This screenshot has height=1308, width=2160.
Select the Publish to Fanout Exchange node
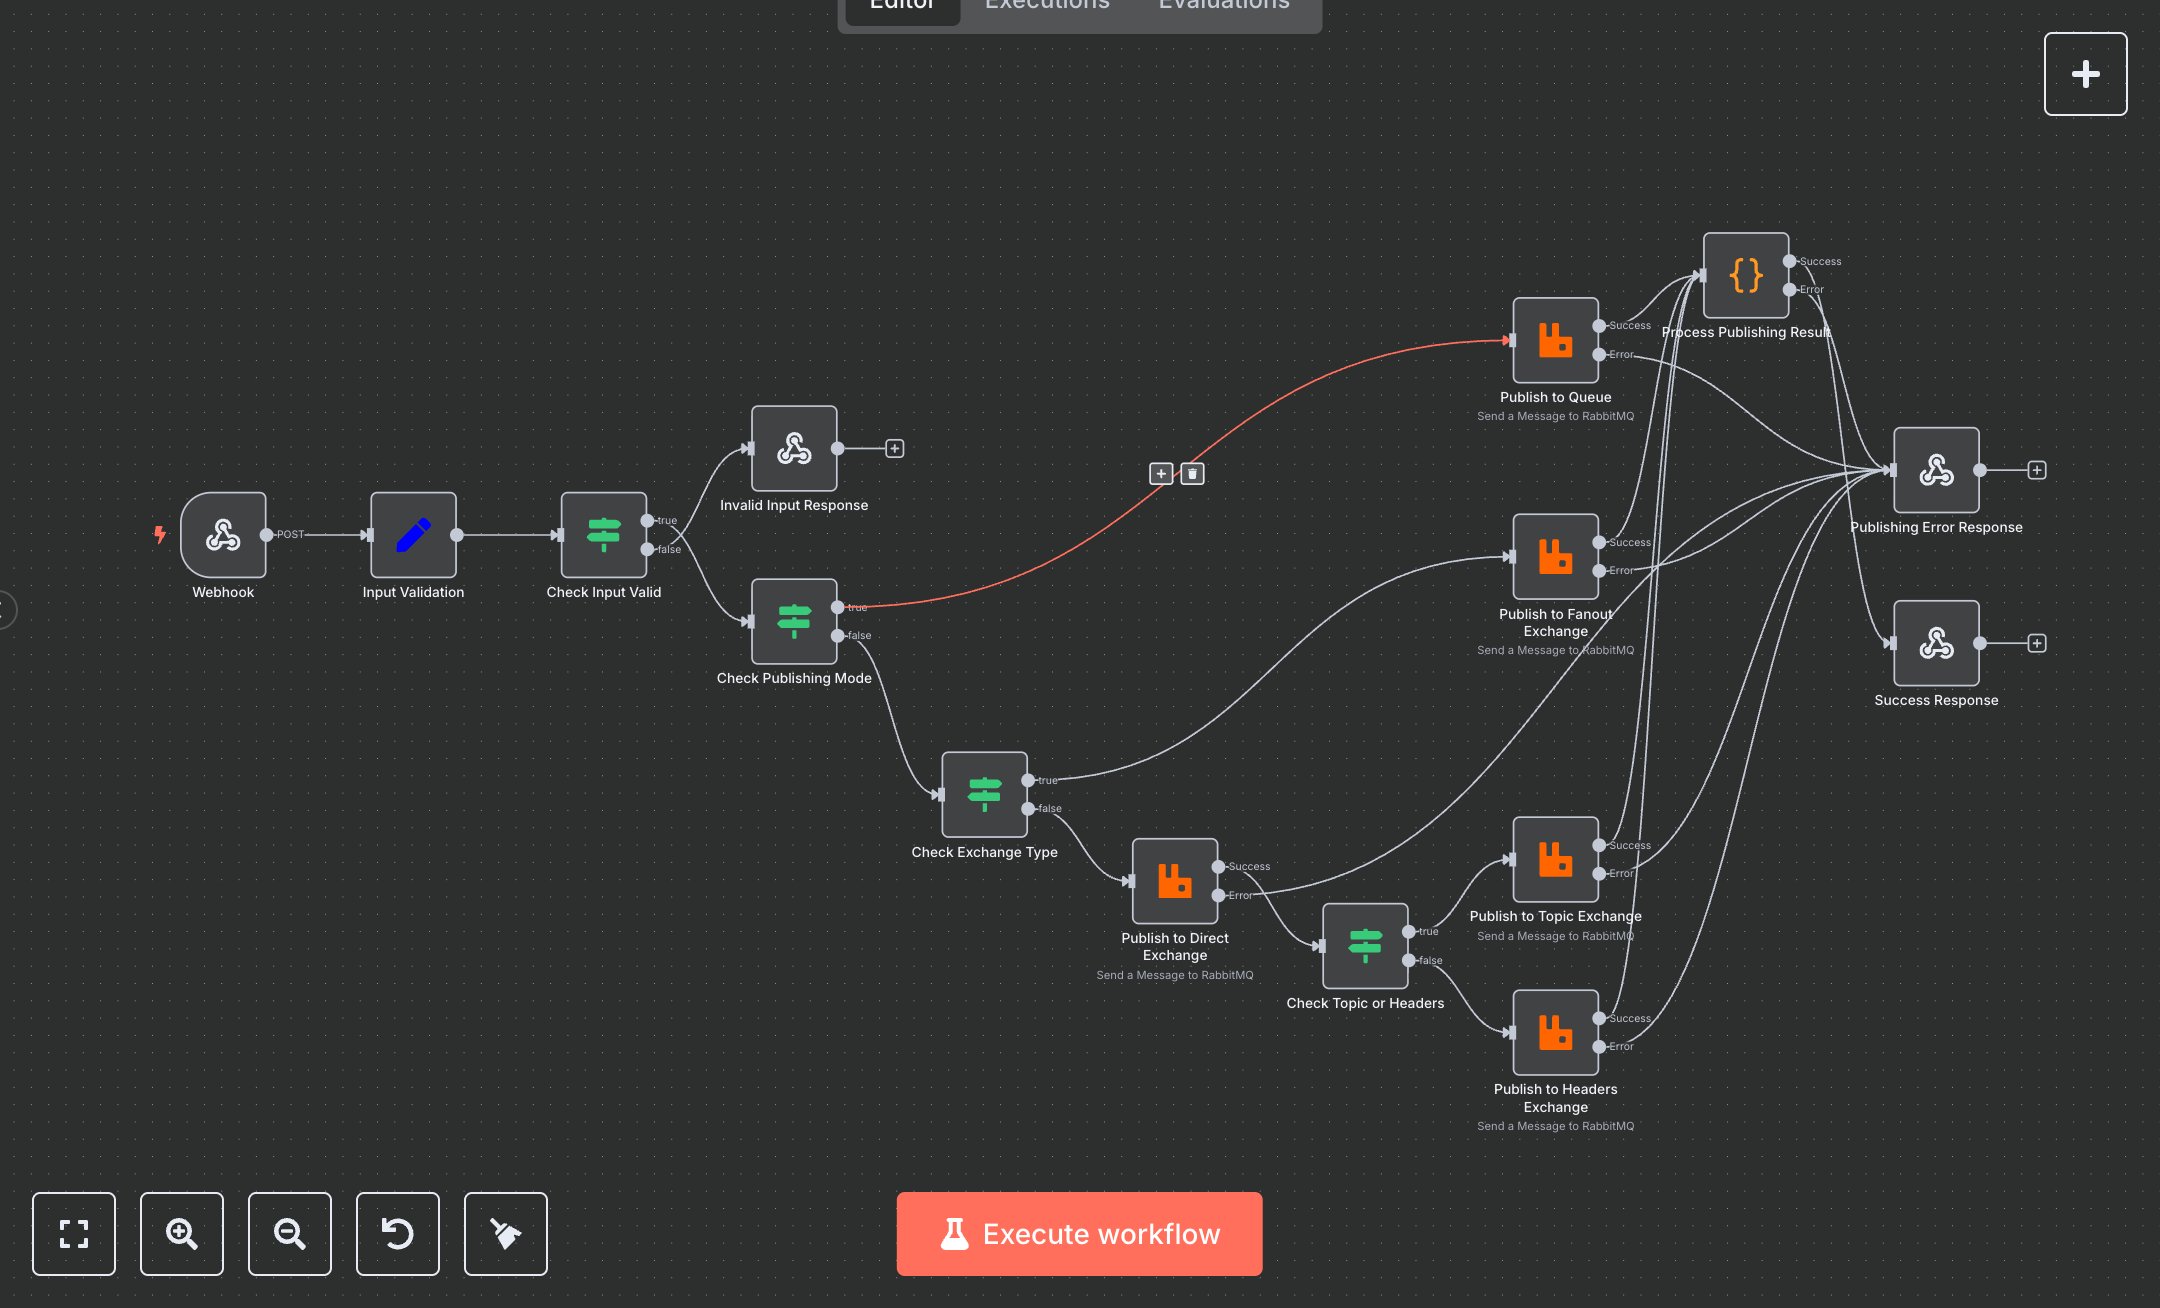1555,557
